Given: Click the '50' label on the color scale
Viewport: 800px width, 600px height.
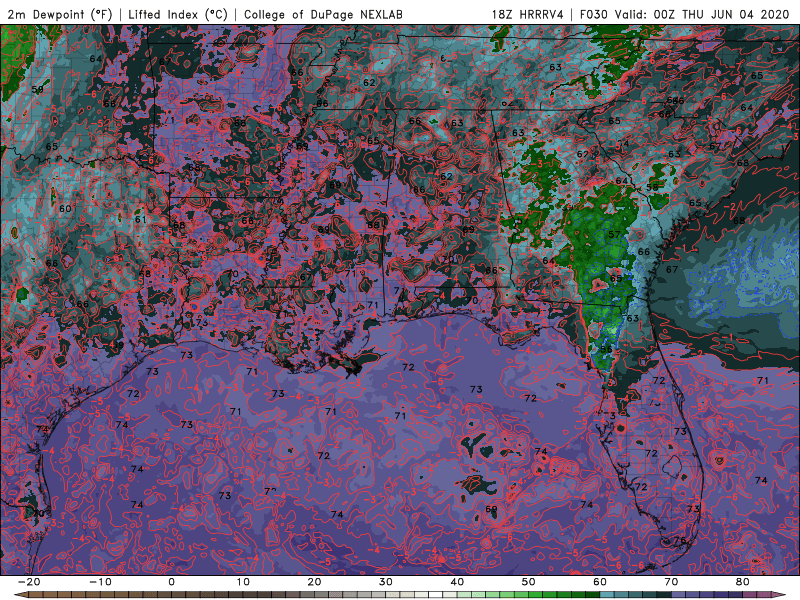Looking at the screenshot, I should tap(529, 582).
